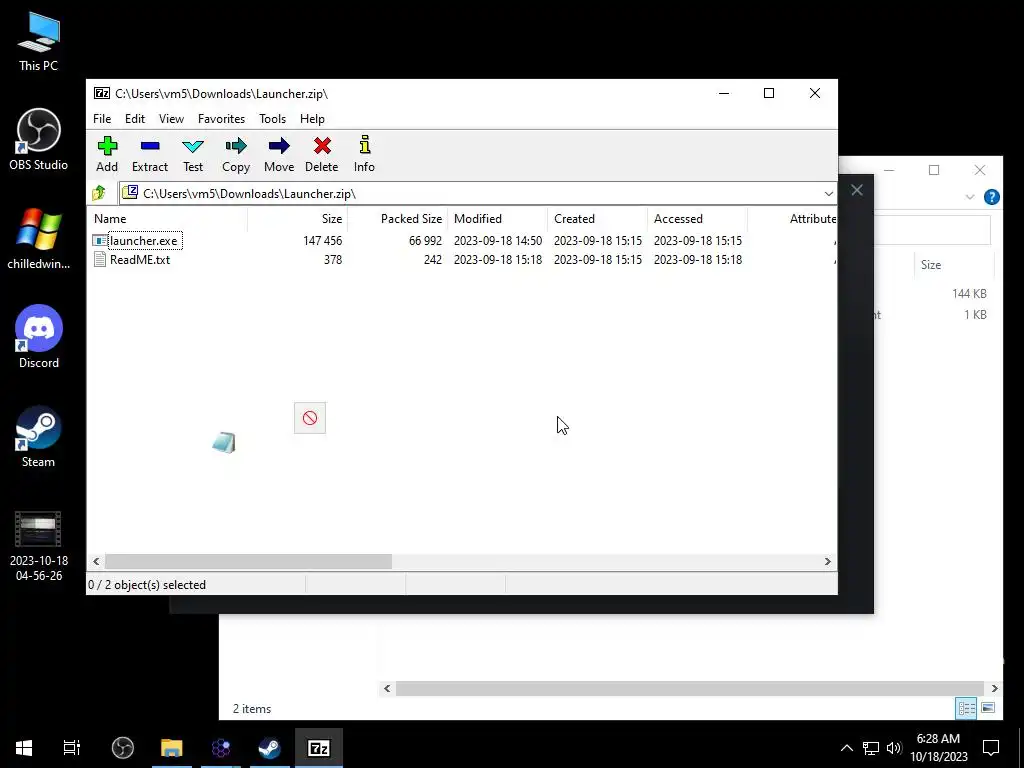Switch Explorer to details view icon
Image resolution: width=1024 pixels, height=768 pixels.
point(966,708)
